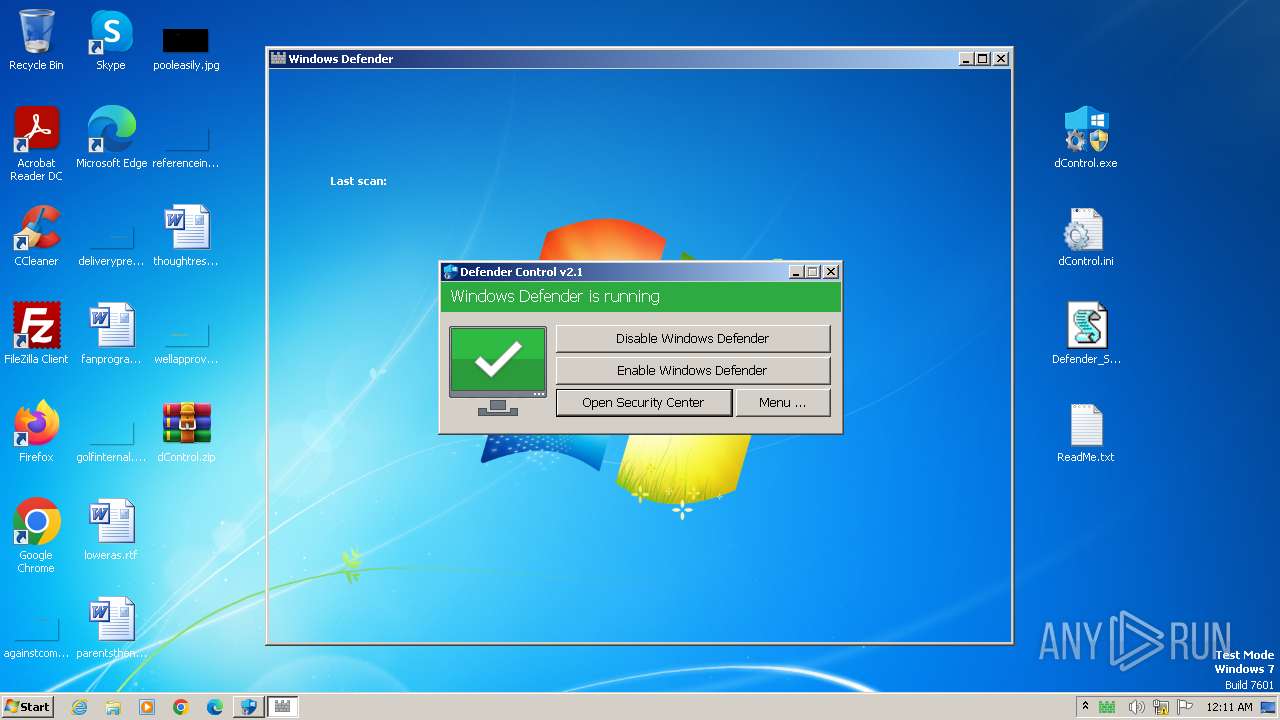Open Windows Explorer folder taskbar icon
Viewport: 1280px width, 720px height.
point(113,707)
